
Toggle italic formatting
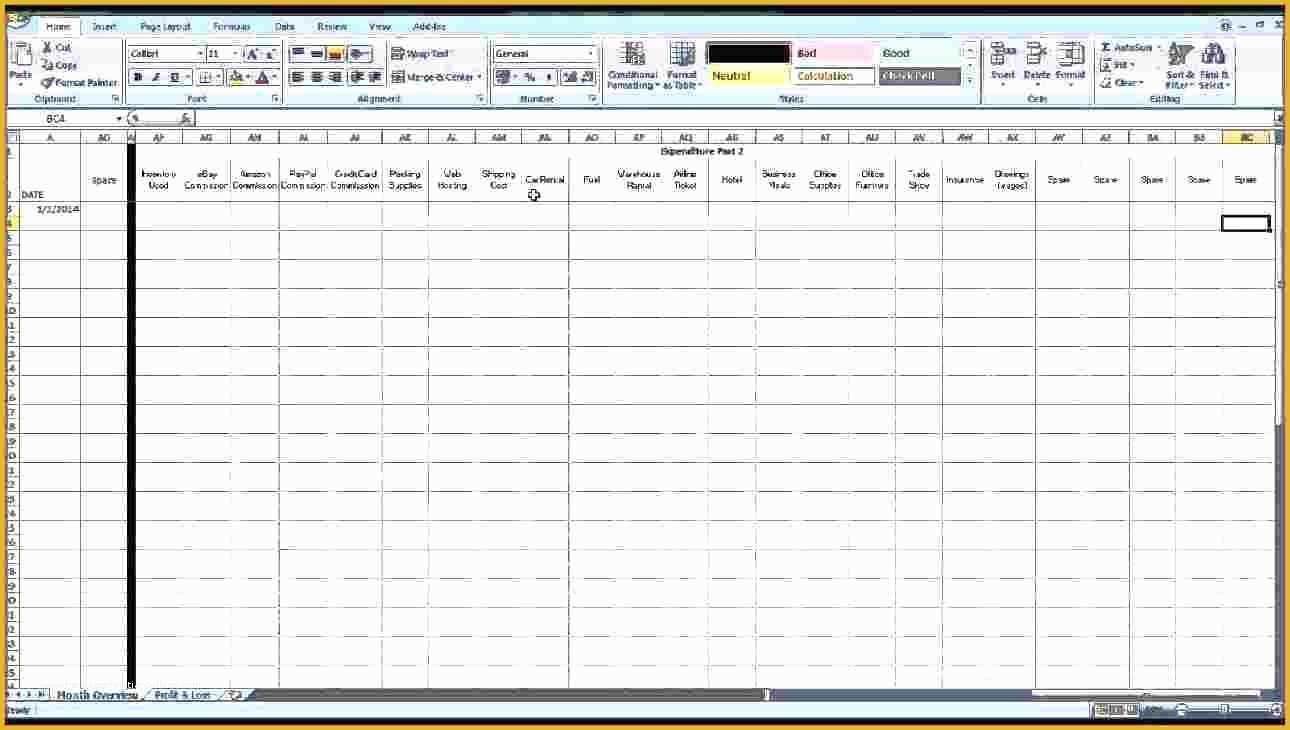click(156, 77)
